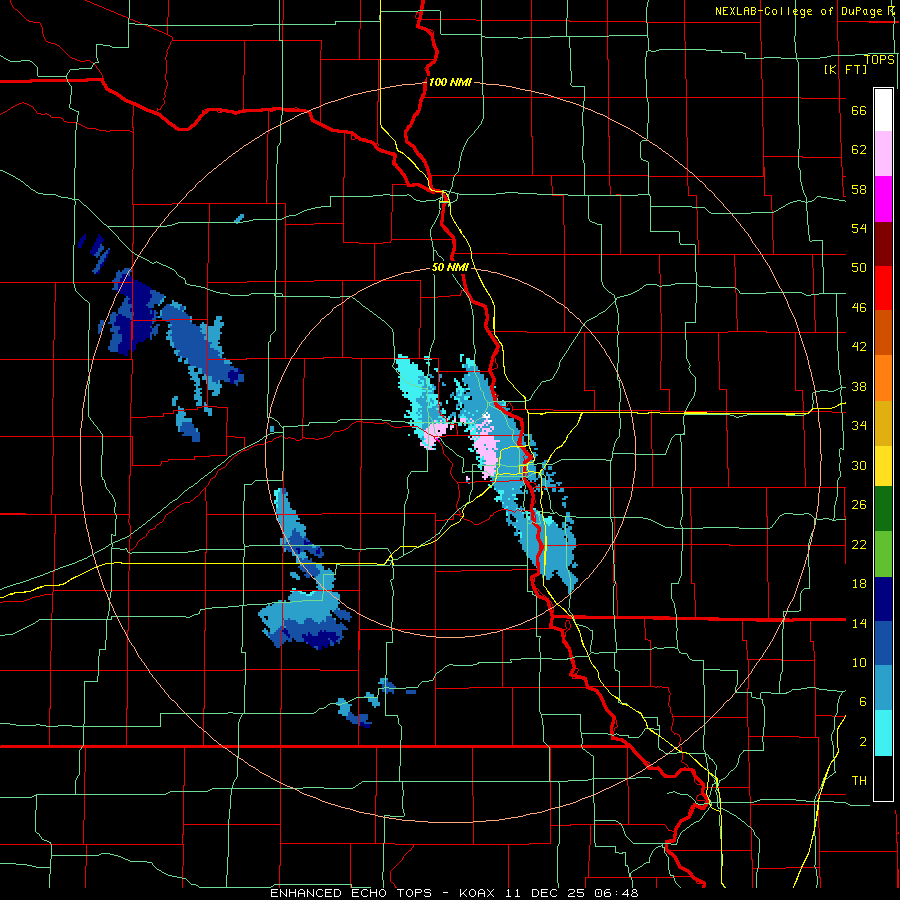This screenshot has width=900, height=900.
Task: Click the 11 DEC 25 06:48 timestamp
Action: click(x=572, y=893)
